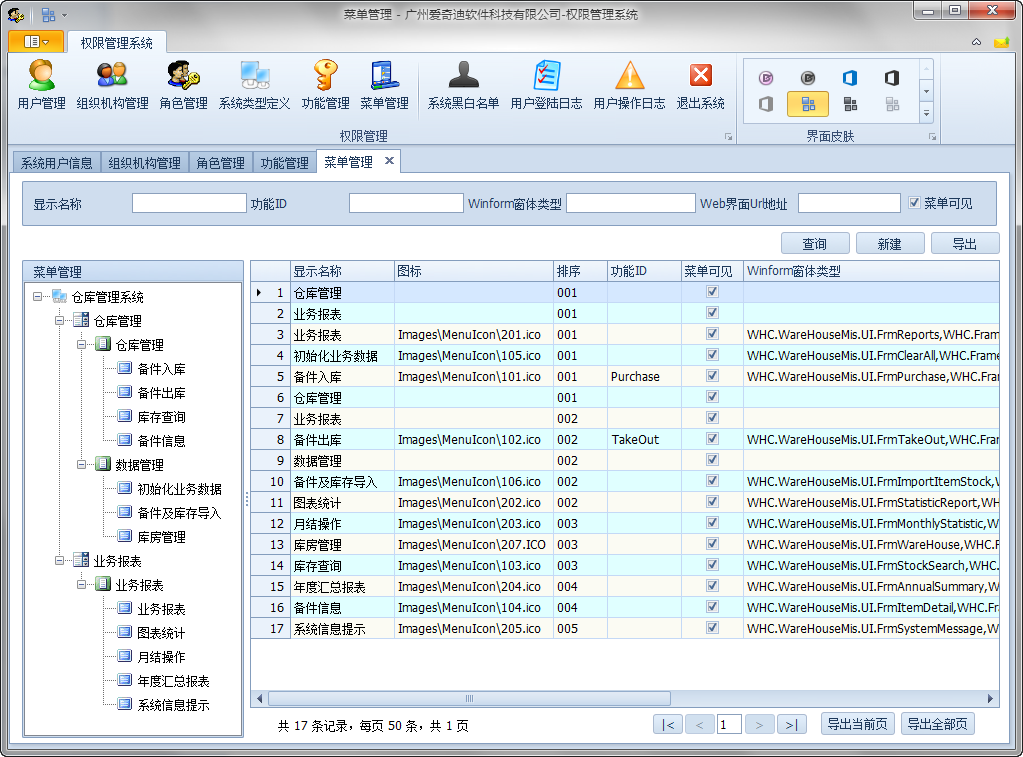Uncheck 菜单可见 for row 5 备件入库
The height and width of the screenshot is (757, 1023).
712,376
